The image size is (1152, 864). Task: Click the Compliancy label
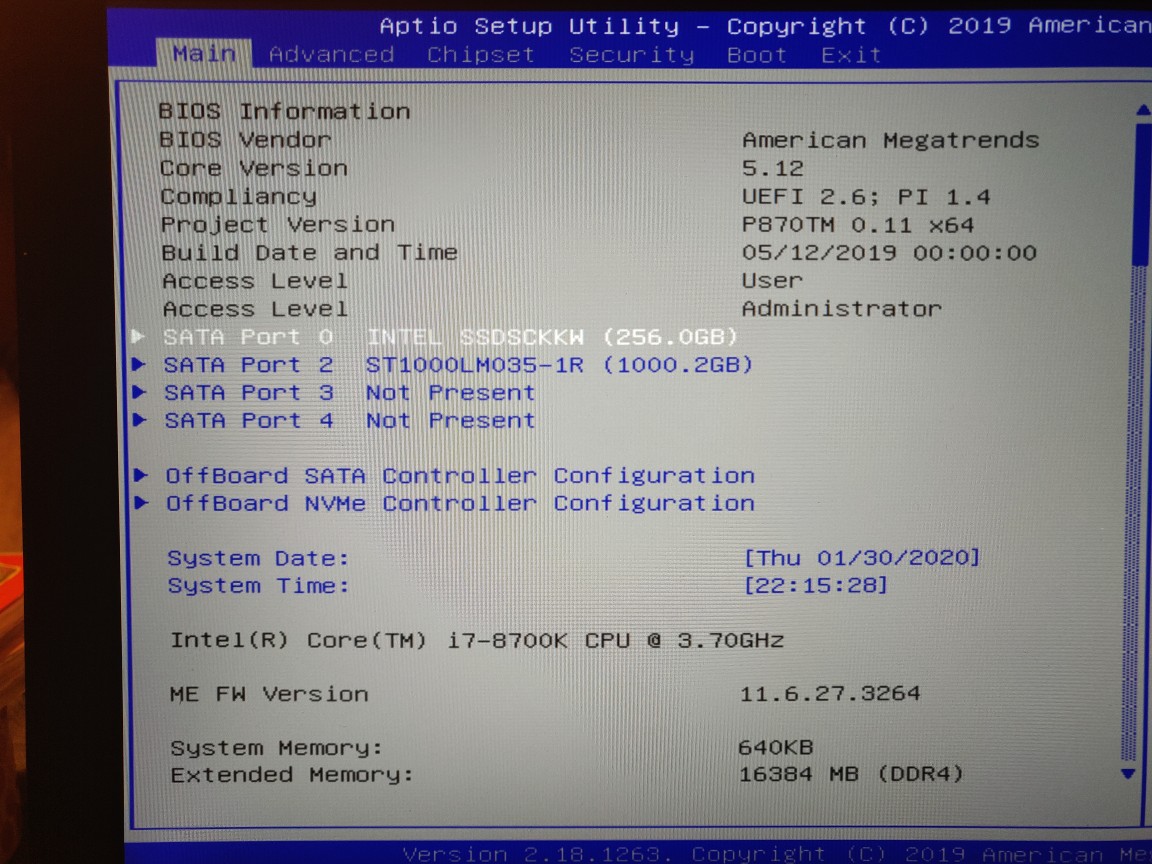tap(239, 196)
